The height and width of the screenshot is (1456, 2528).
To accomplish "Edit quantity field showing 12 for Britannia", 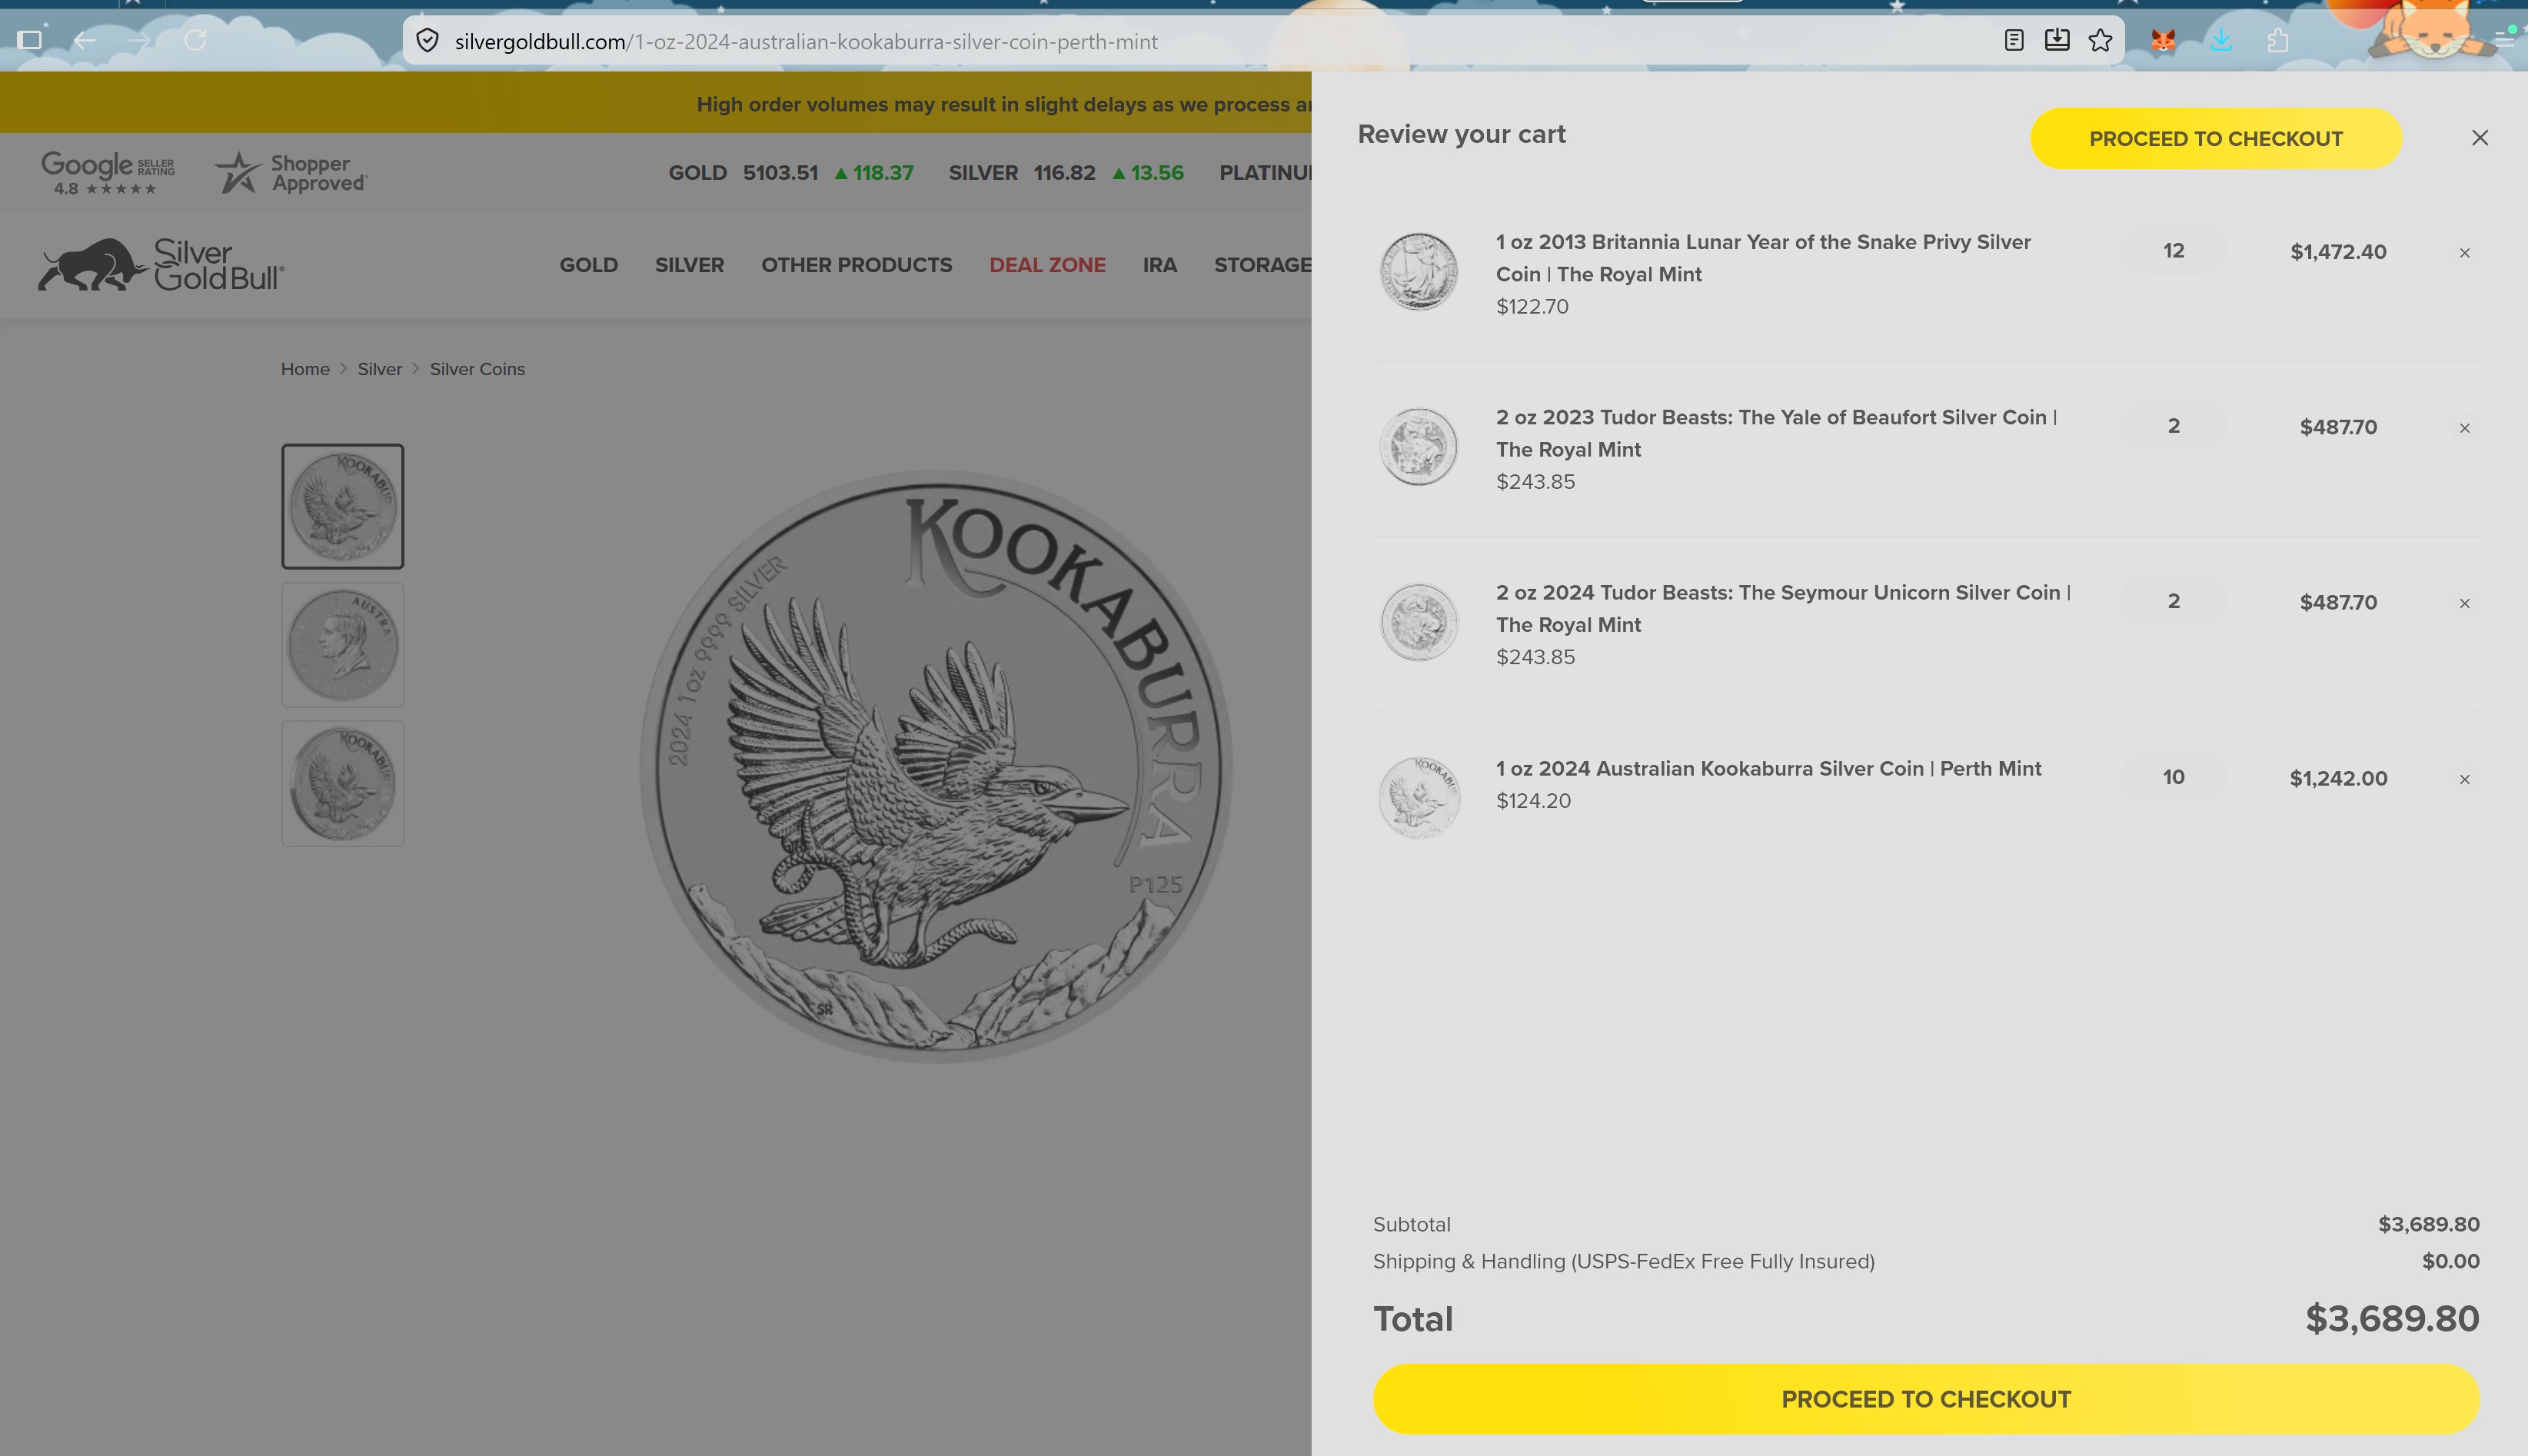I will click(2173, 251).
